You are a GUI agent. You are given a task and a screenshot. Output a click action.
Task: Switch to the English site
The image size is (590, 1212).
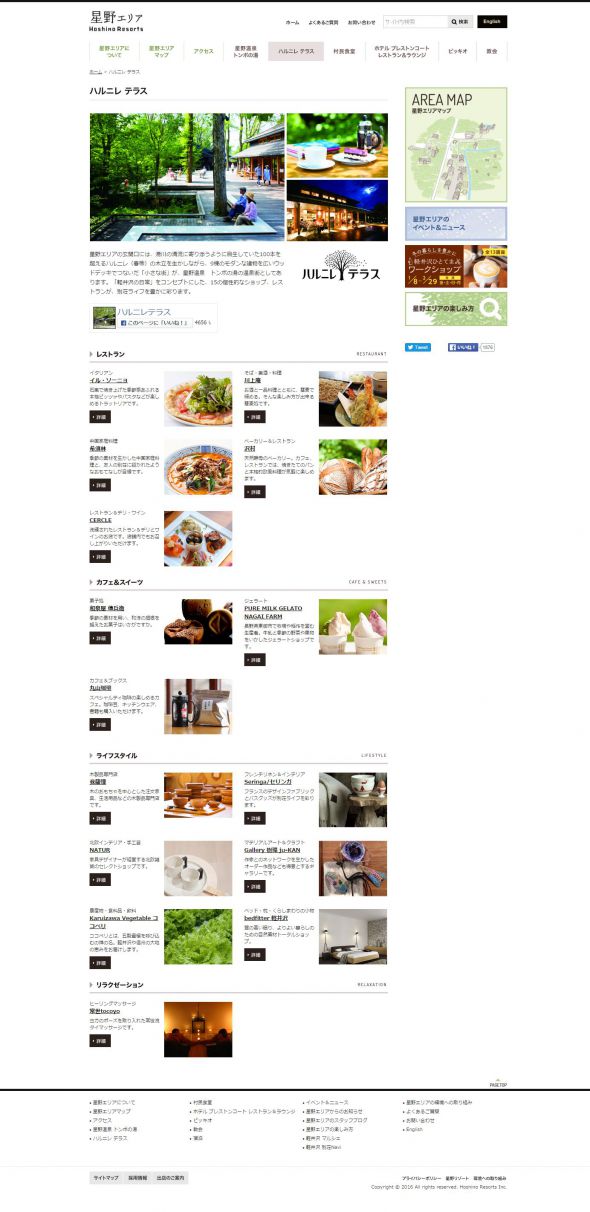coord(492,21)
